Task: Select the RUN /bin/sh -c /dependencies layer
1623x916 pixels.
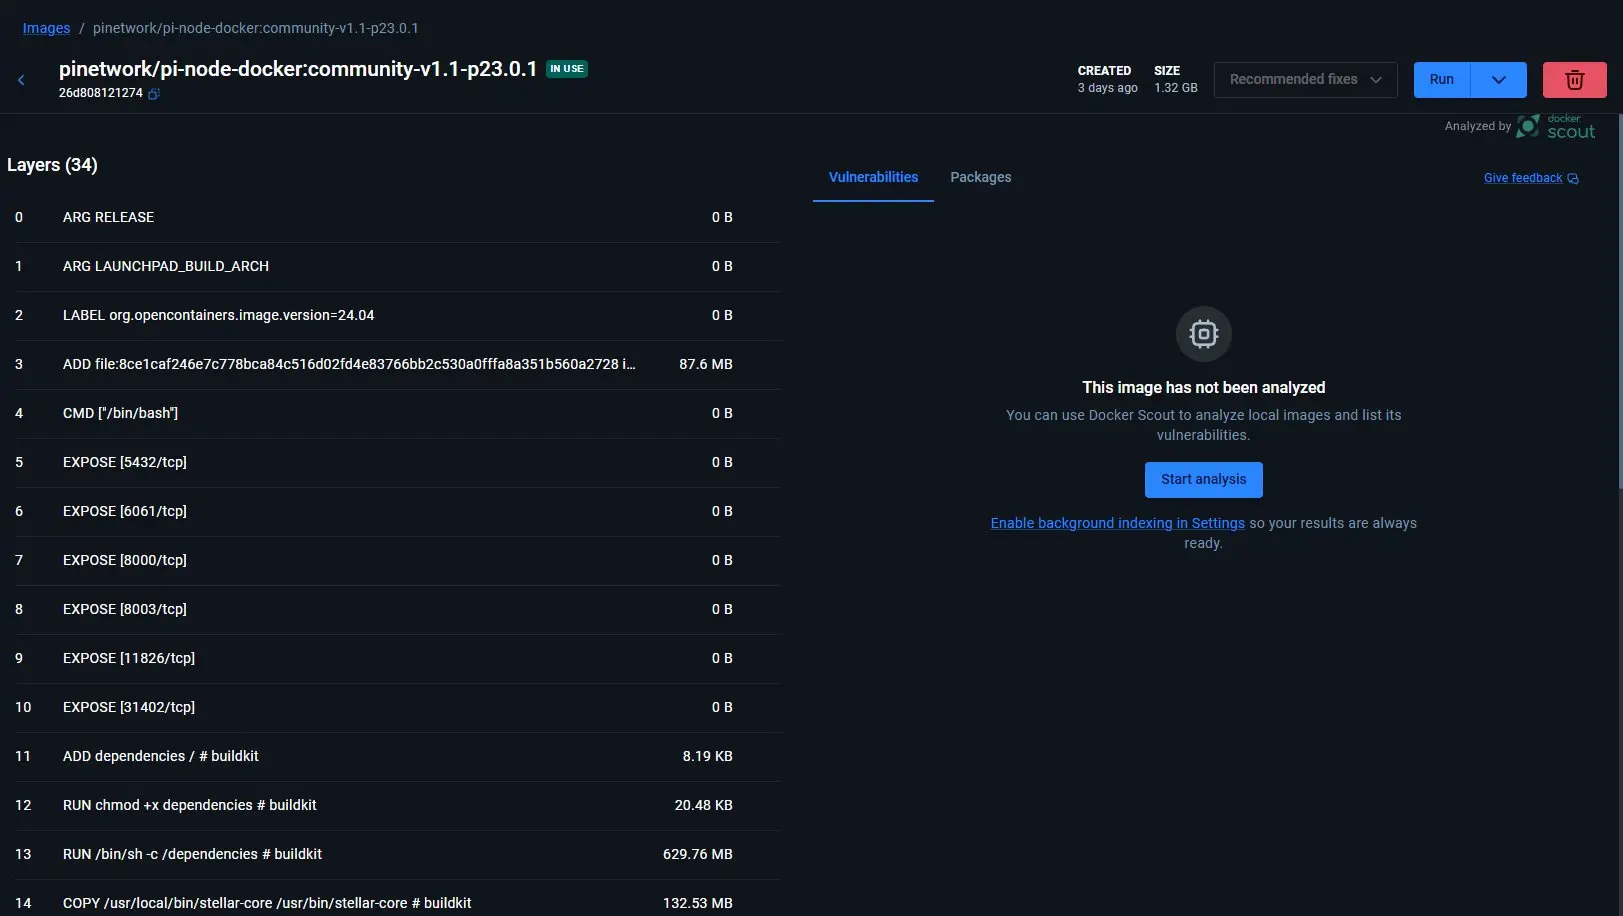Action: coord(397,855)
